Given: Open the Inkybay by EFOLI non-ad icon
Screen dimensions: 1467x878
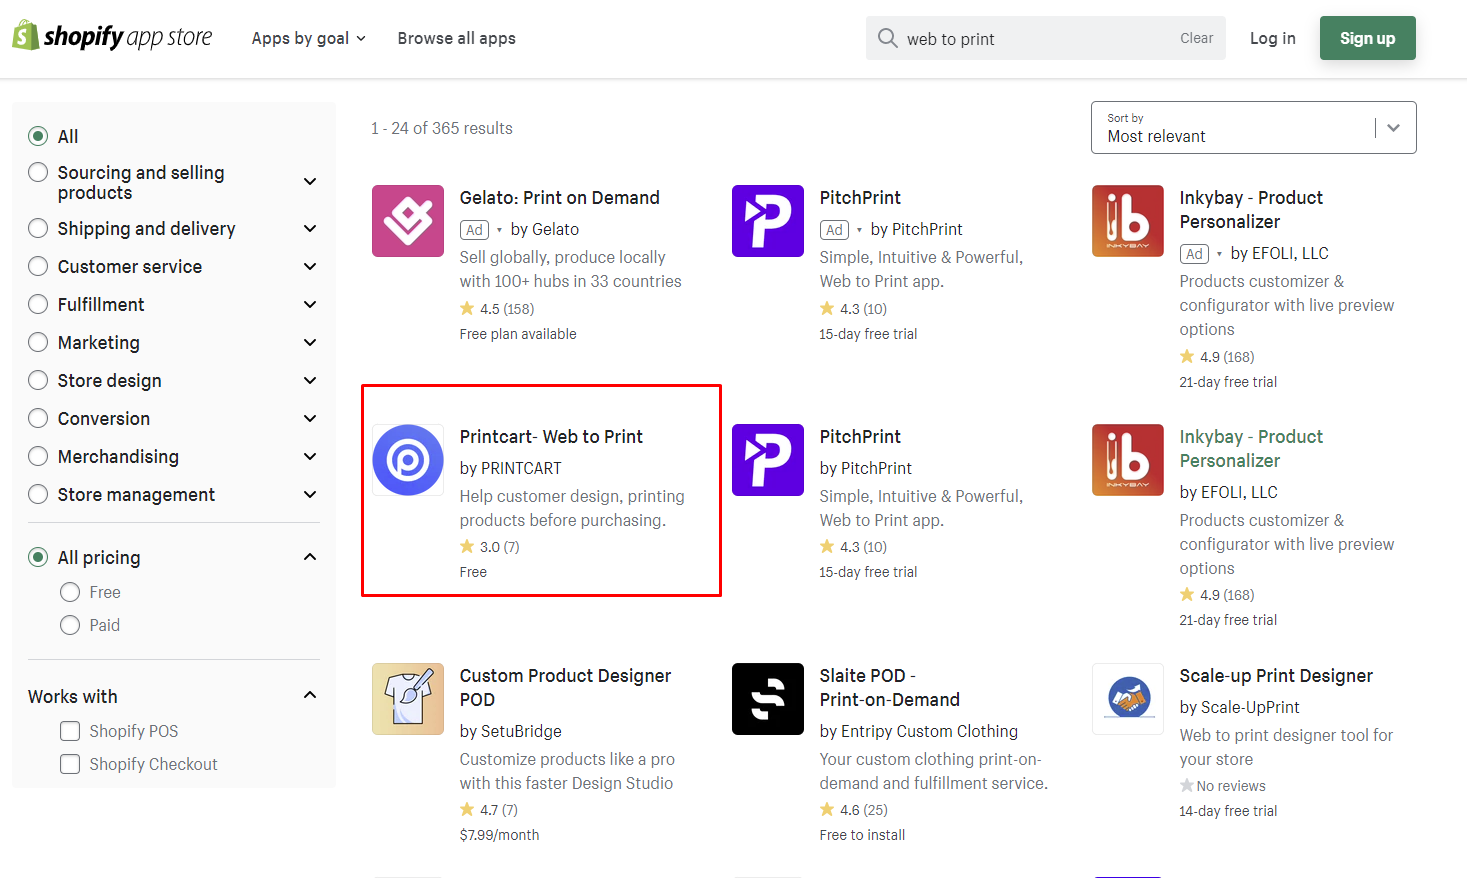Looking at the screenshot, I should (1128, 460).
